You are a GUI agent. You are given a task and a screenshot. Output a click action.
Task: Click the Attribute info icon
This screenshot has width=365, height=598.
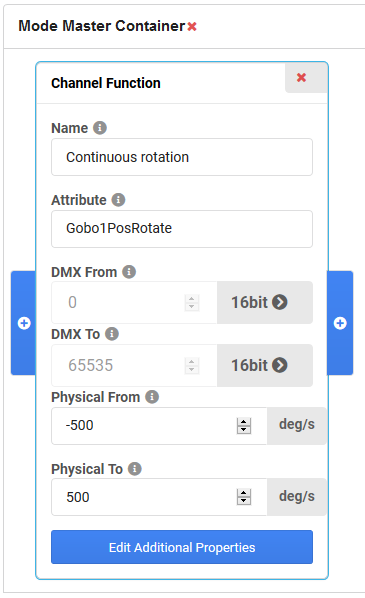118,199
